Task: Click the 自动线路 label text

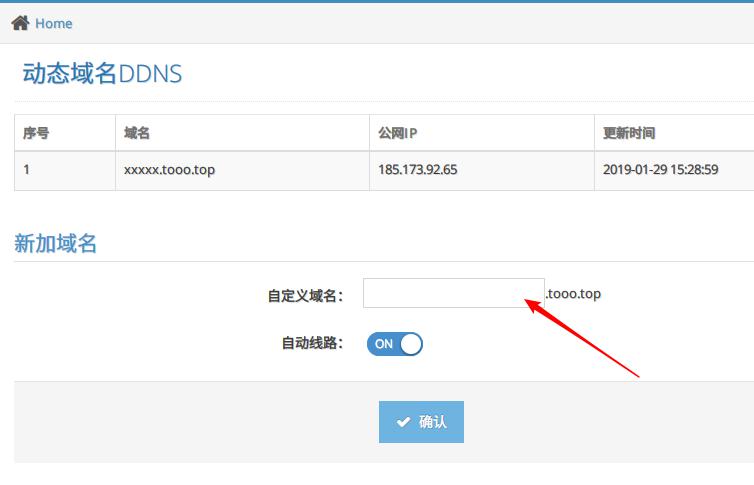Action: [x=311, y=344]
